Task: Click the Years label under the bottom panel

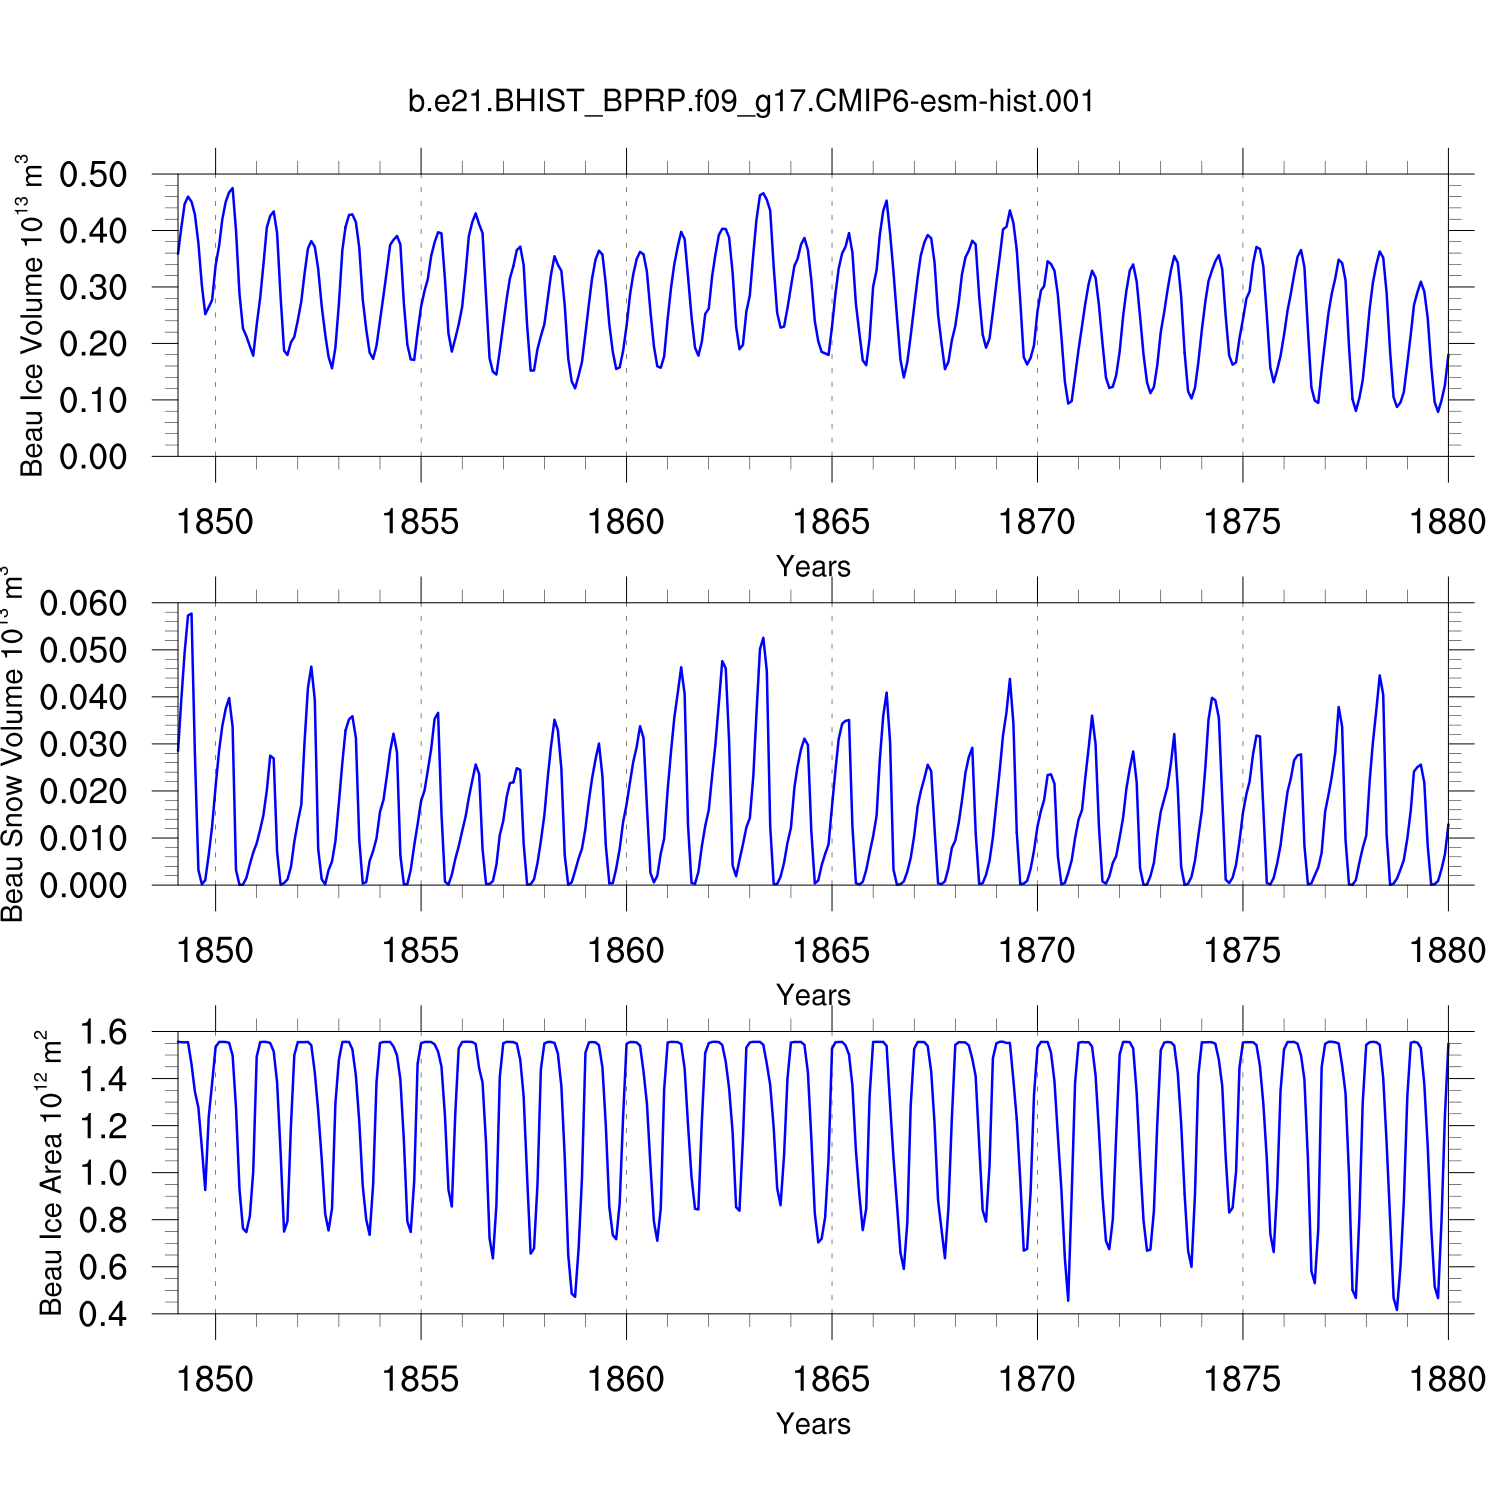Action: coord(813,1423)
